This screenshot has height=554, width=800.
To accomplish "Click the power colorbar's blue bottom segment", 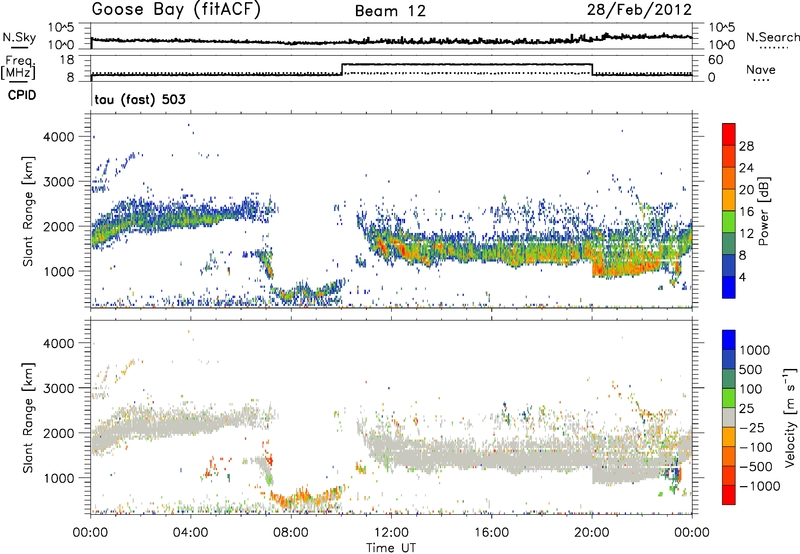I will pos(729,287).
